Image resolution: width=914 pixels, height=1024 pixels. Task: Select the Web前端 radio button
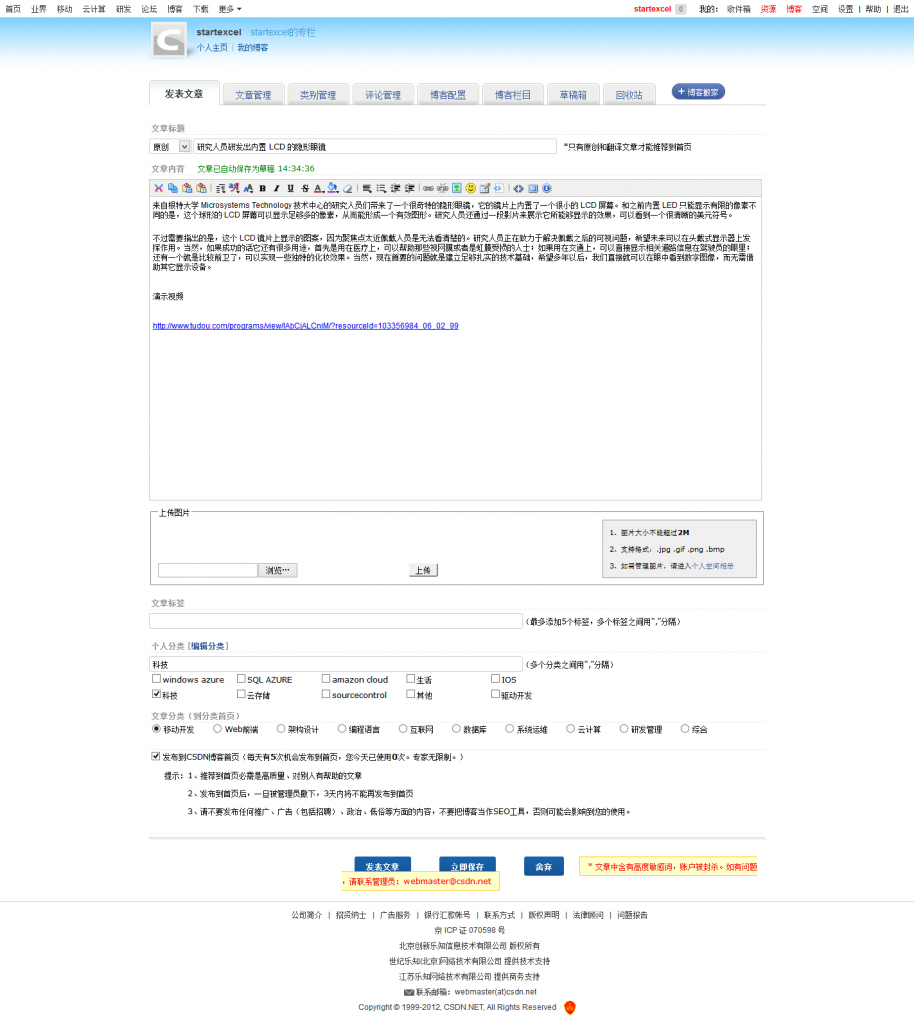[217, 729]
